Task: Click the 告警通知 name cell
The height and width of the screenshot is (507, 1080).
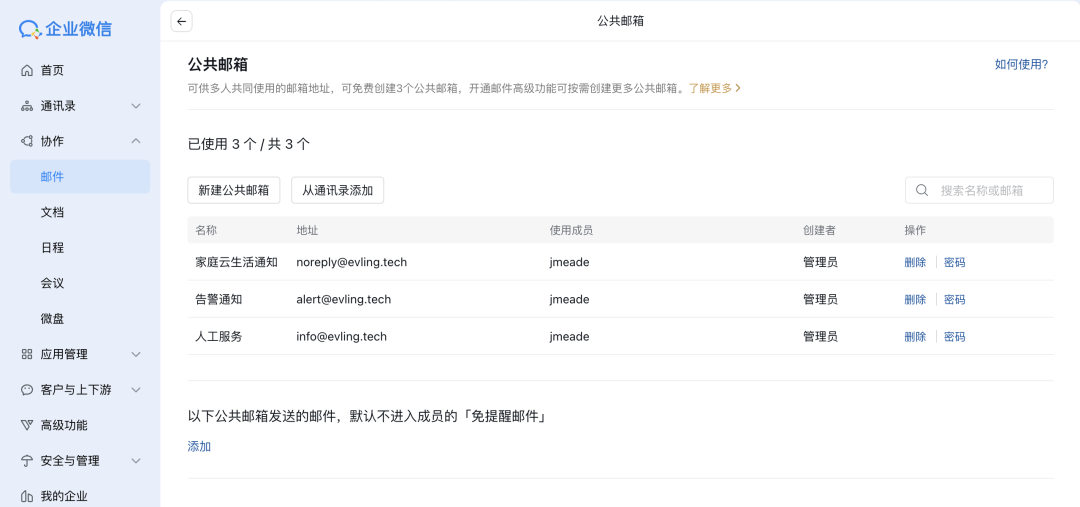Action: (218, 300)
